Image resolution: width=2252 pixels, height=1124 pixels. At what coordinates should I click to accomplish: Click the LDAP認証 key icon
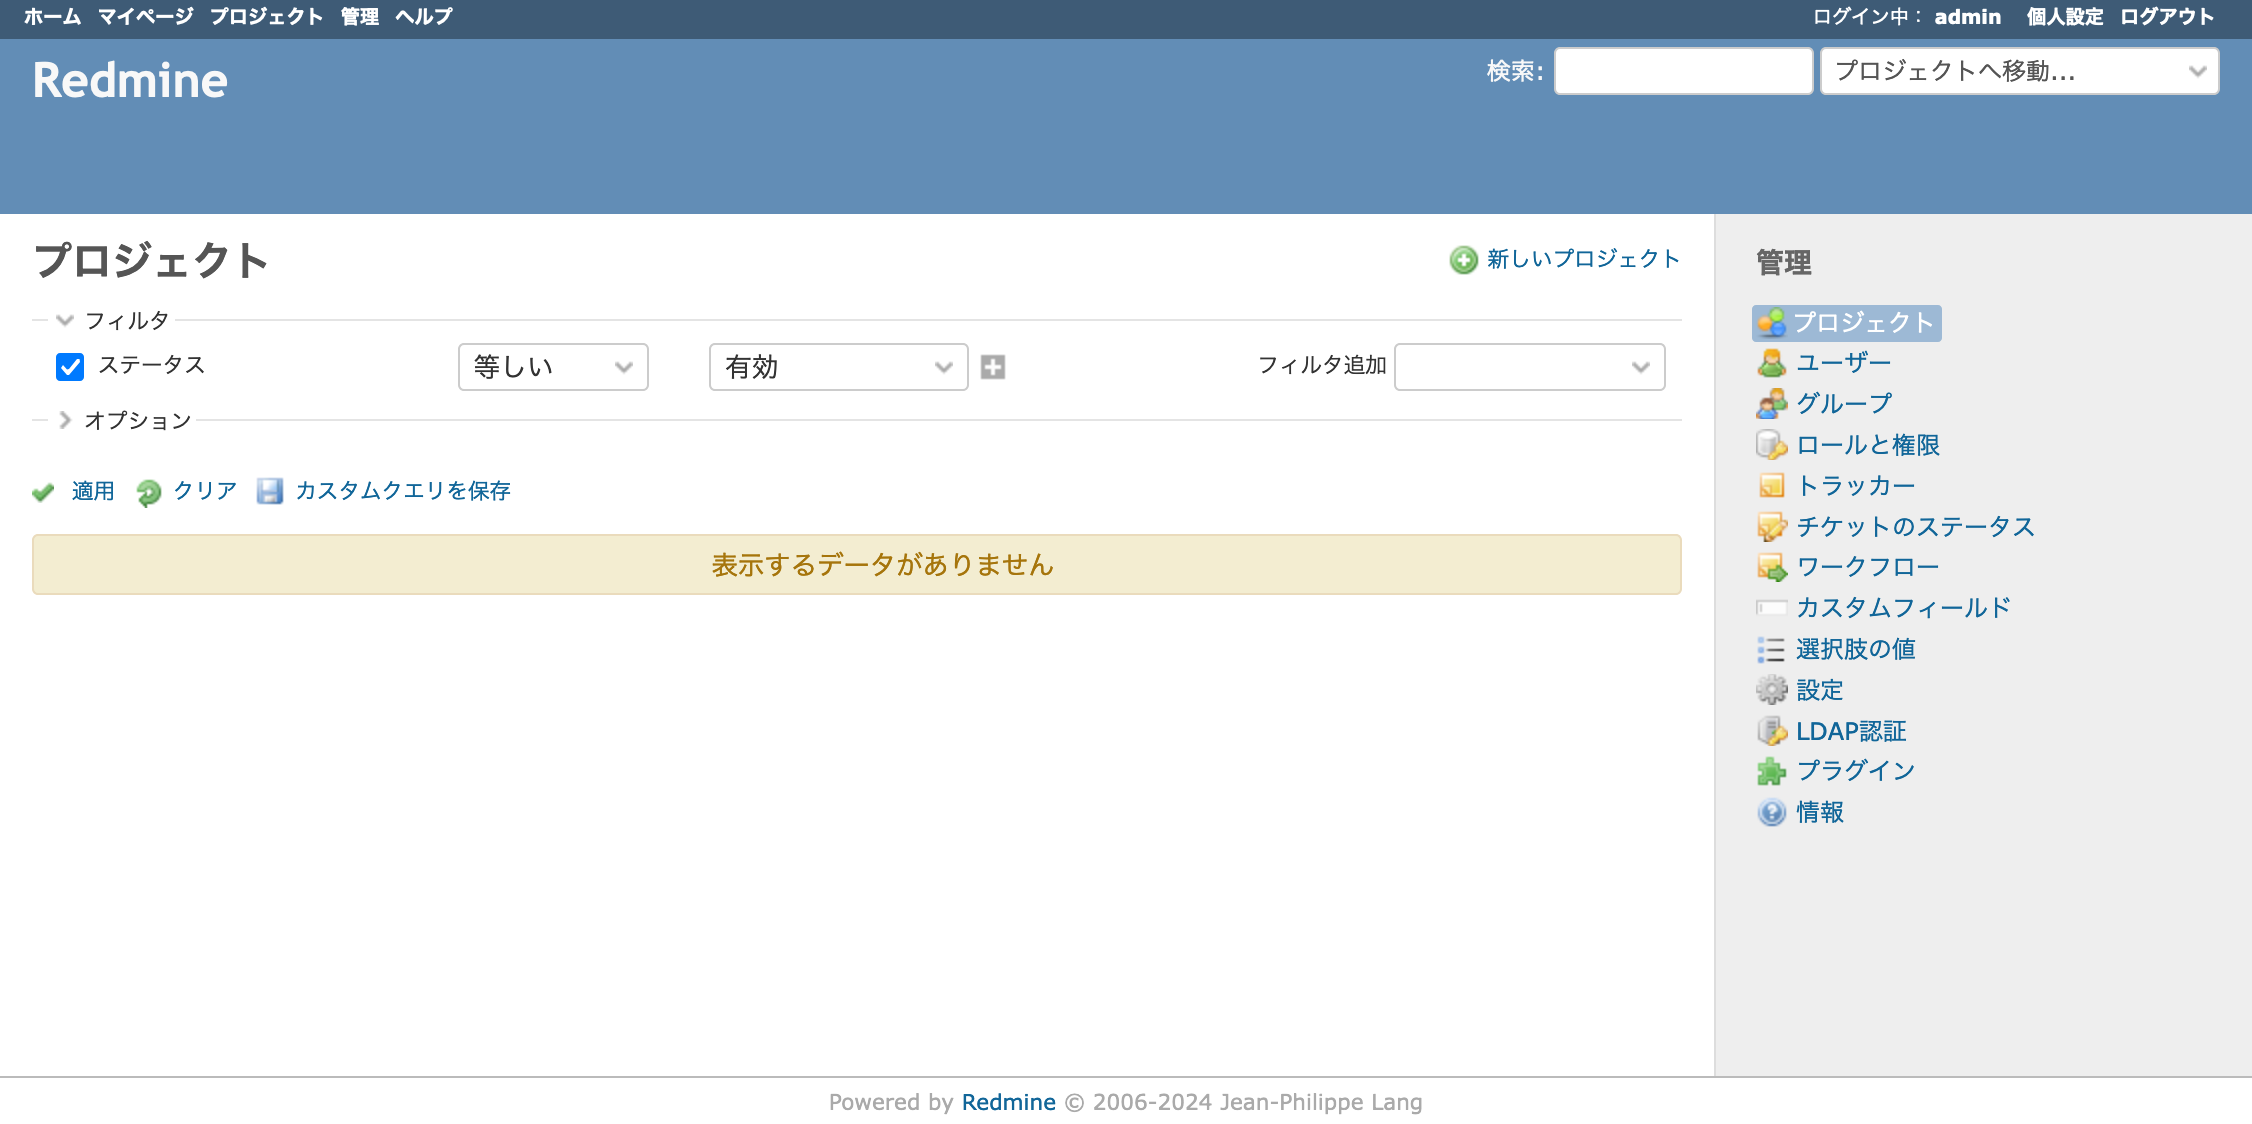point(1773,730)
